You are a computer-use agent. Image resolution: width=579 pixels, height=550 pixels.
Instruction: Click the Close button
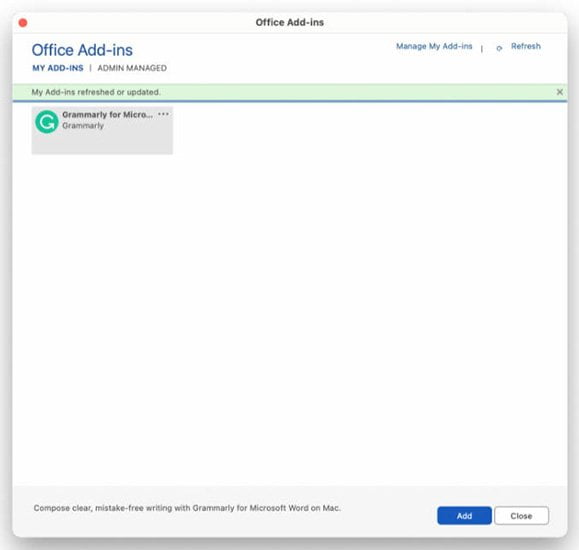coord(521,515)
